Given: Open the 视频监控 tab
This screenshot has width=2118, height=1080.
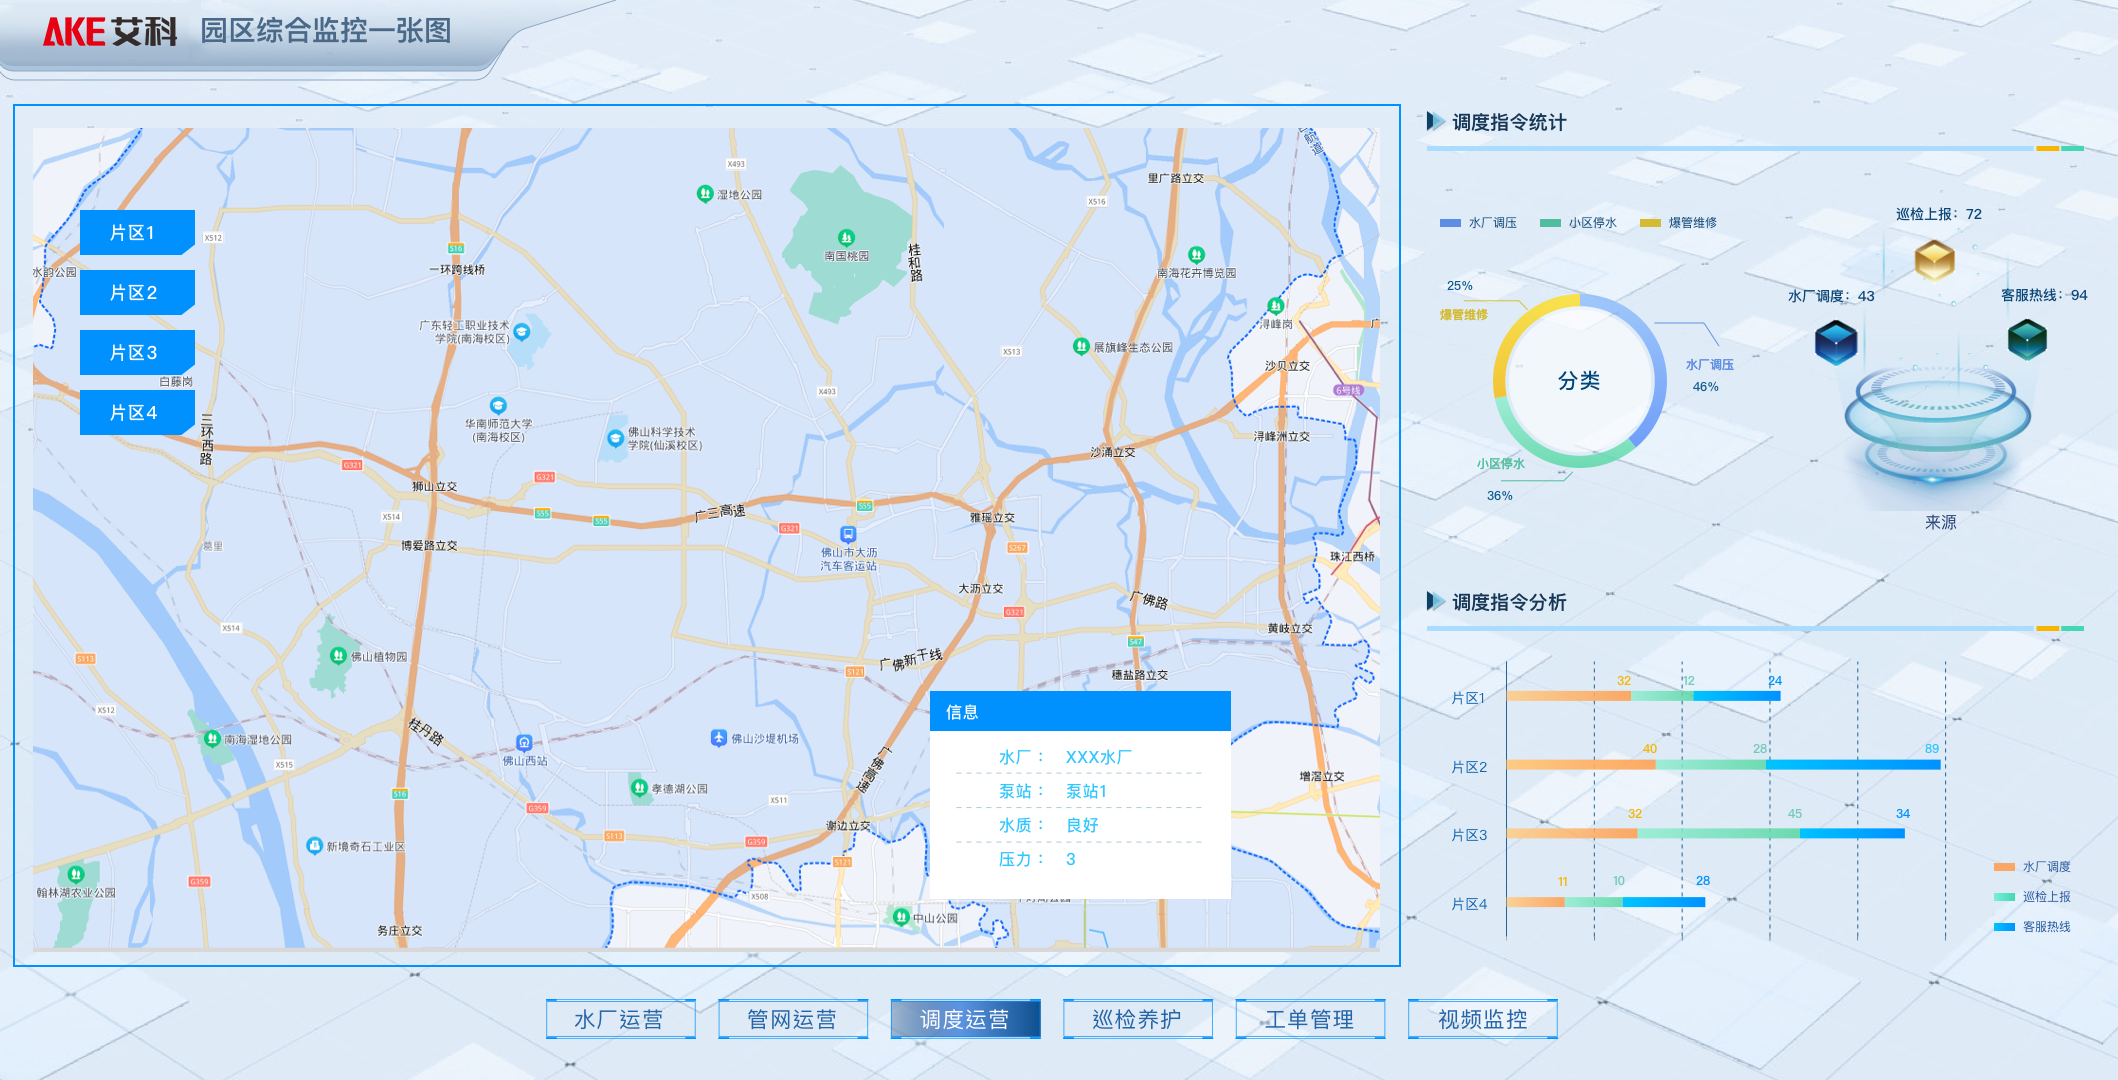Looking at the screenshot, I should coord(1482,1019).
